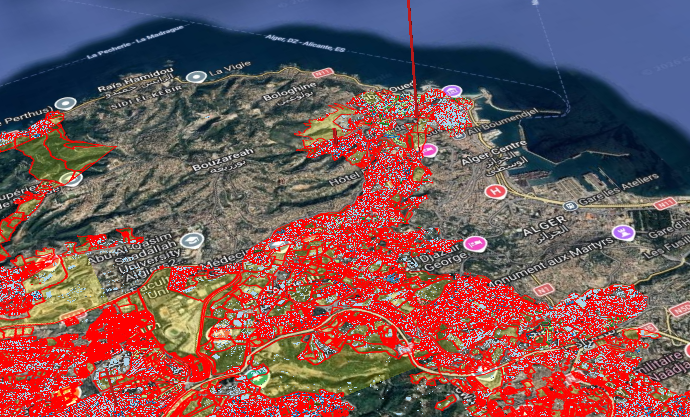The image size is (690, 417).
Task: Open the green park marker on the highway
Action: (x=260, y=376)
